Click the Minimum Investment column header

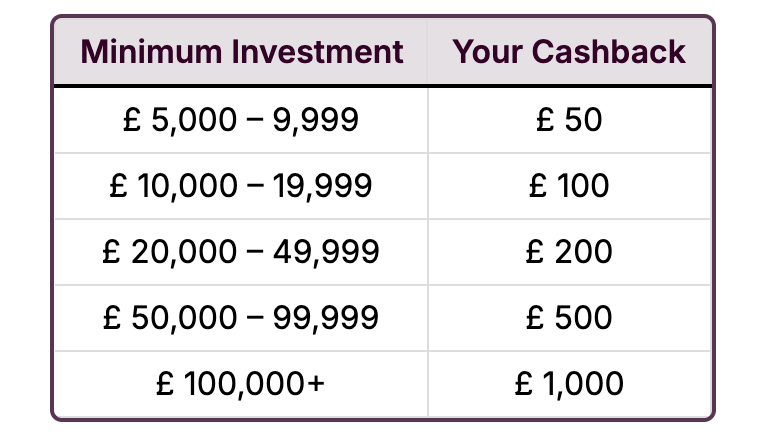241,52
